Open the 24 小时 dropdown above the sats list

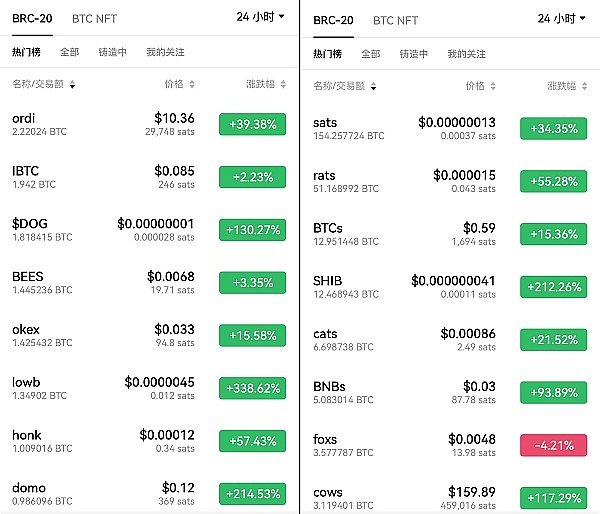coord(561,18)
